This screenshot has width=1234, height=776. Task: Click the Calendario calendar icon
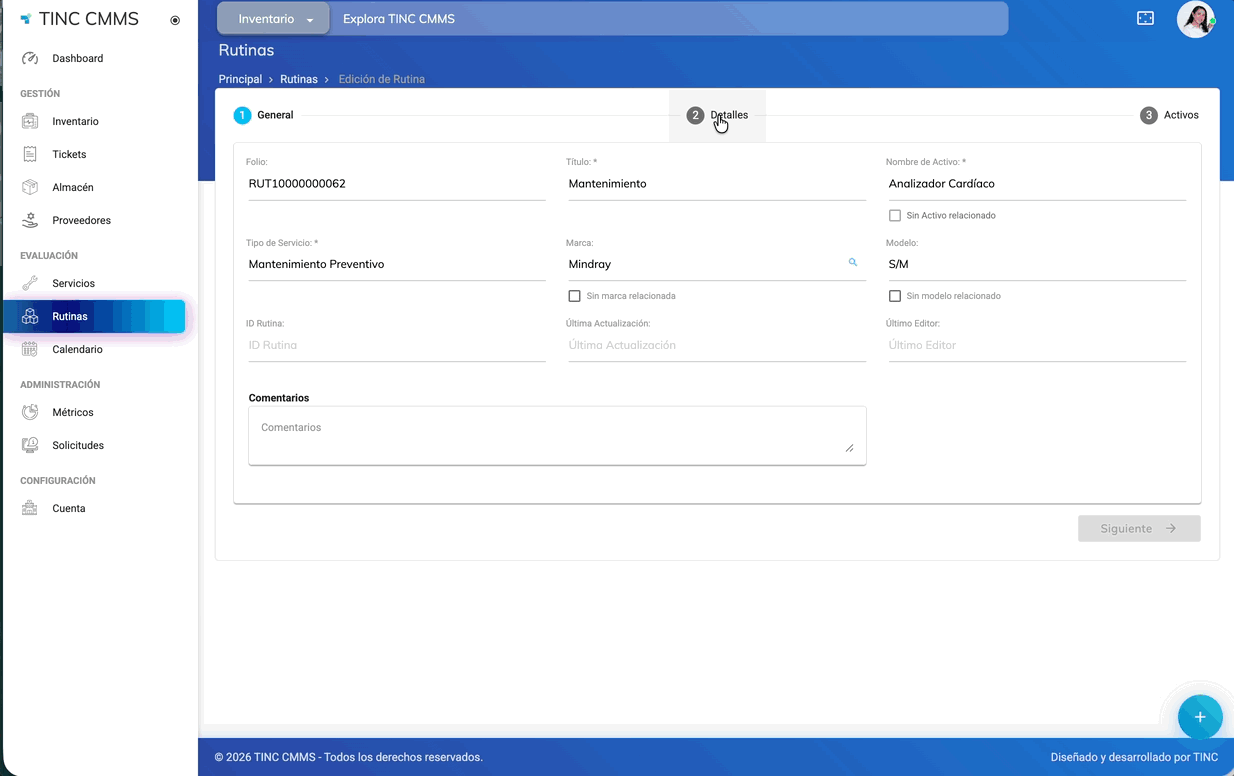(x=30, y=349)
